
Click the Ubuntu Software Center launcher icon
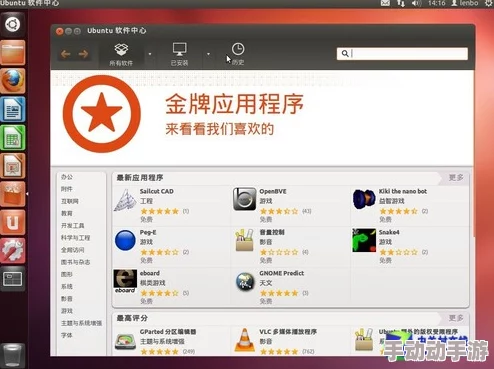tap(13, 194)
